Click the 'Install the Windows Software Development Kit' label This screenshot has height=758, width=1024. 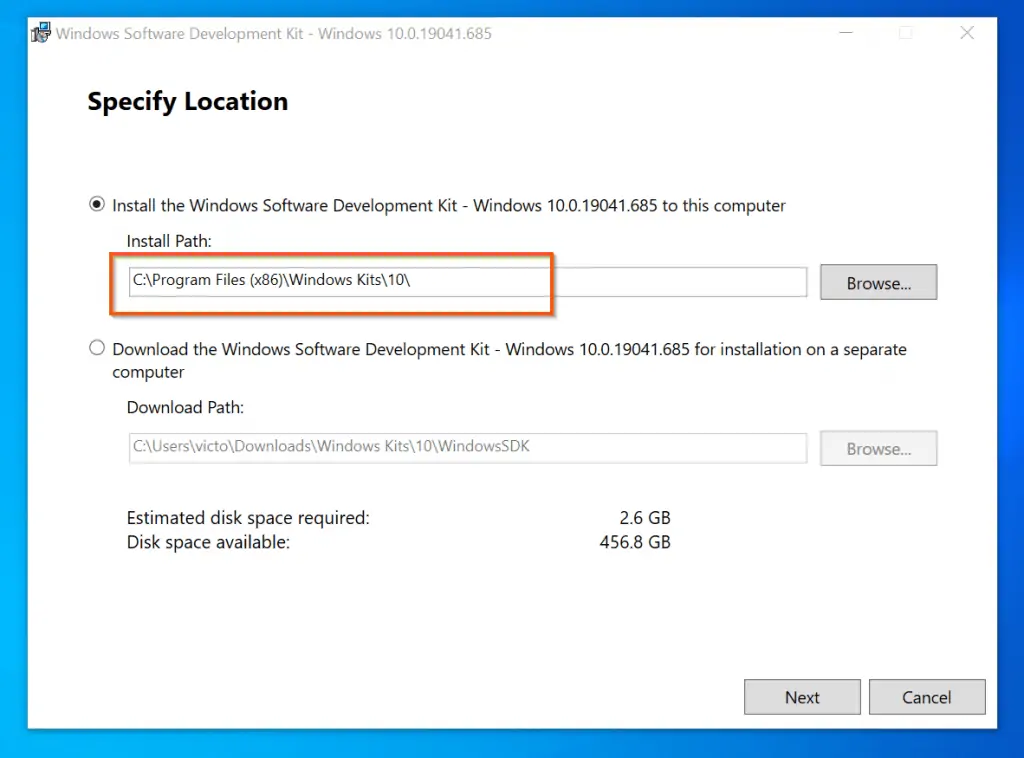click(x=448, y=206)
